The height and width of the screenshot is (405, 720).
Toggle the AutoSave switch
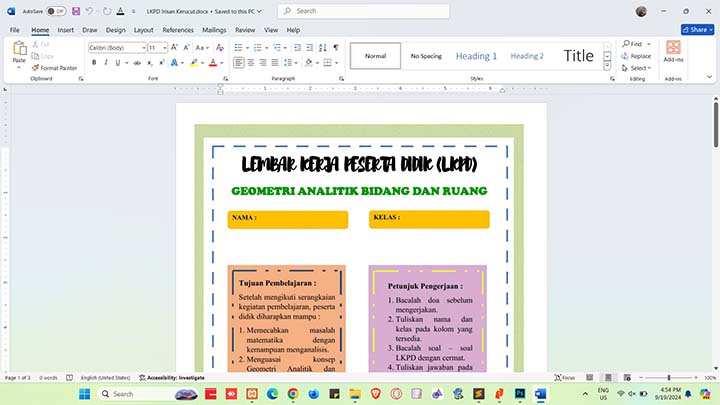coord(56,11)
